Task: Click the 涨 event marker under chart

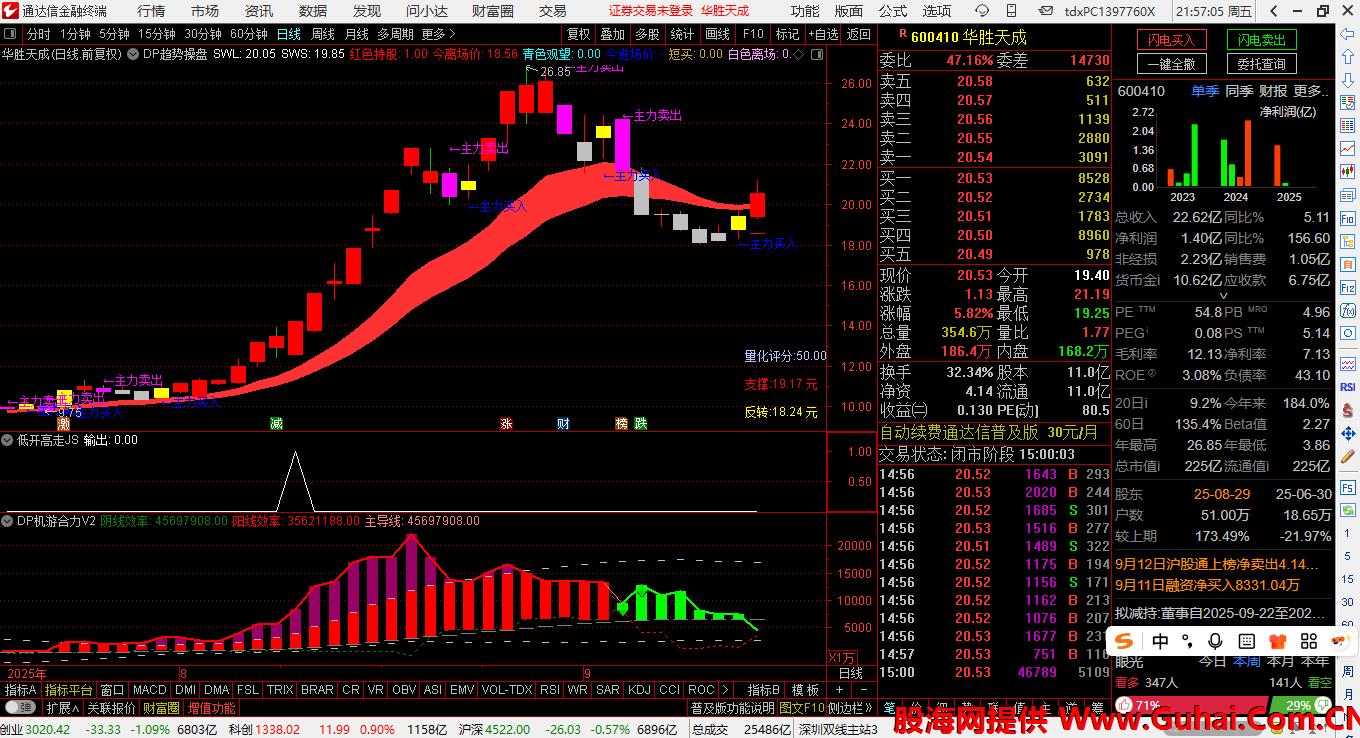Action: point(507,424)
